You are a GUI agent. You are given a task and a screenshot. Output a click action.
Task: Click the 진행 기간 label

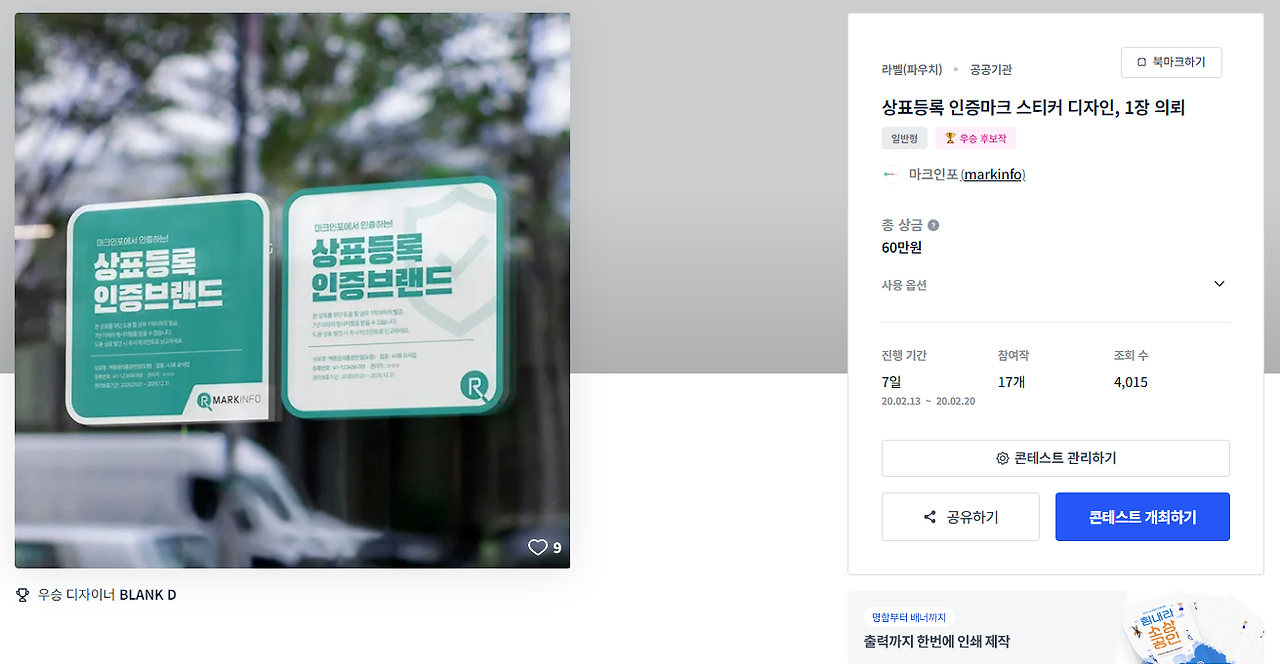tap(904, 355)
